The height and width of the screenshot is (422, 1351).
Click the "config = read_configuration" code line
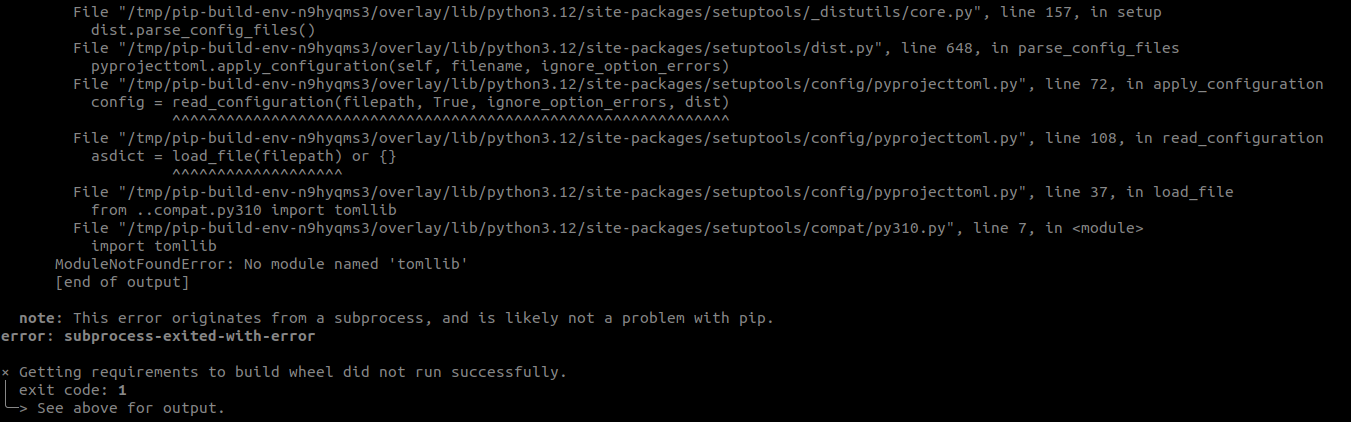point(410,102)
